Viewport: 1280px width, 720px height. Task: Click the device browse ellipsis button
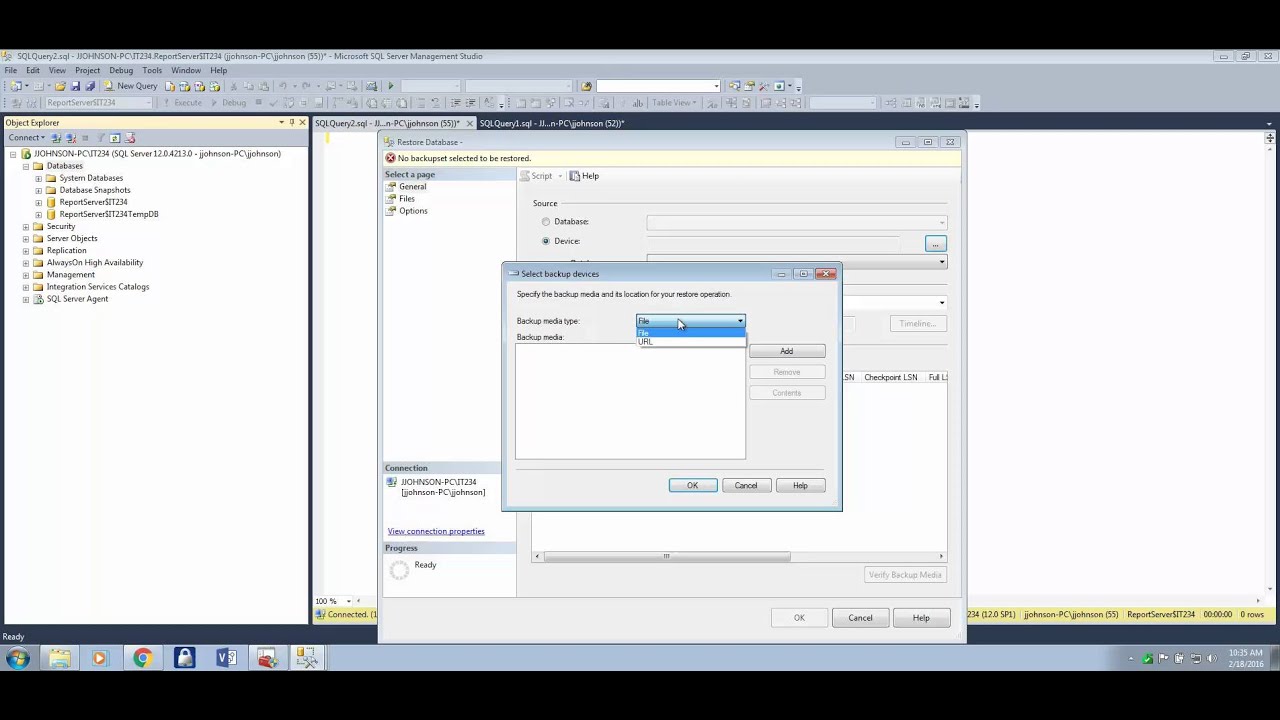pyautogui.click(x=935, y=244)
